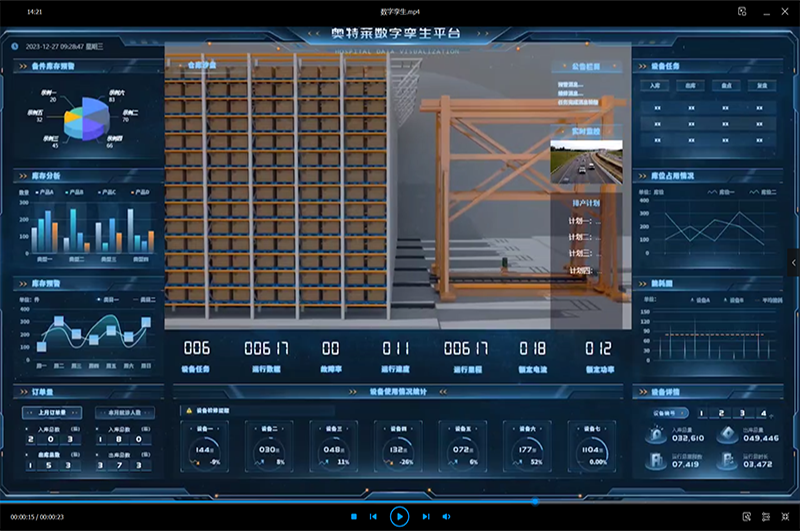Stop the video playback

(x=354, y=516)
